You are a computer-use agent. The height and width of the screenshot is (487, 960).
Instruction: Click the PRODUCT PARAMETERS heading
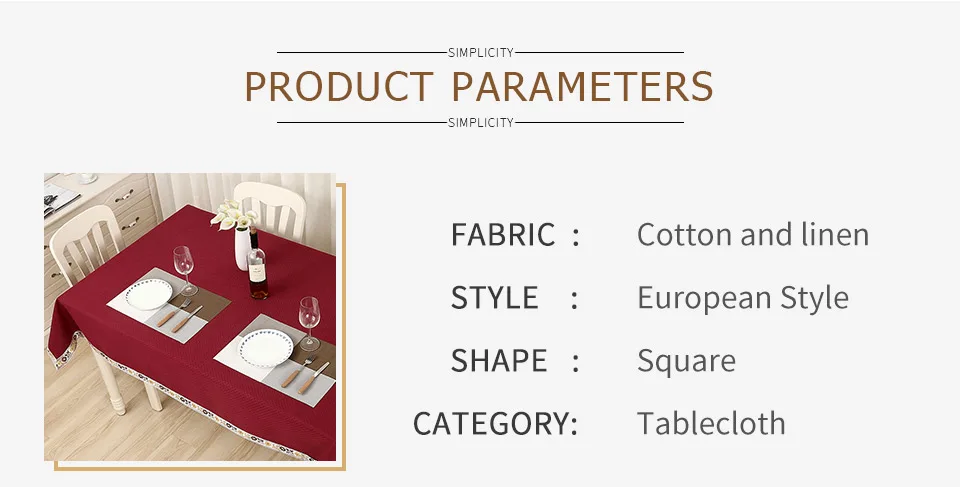click(x=479, y=86)
